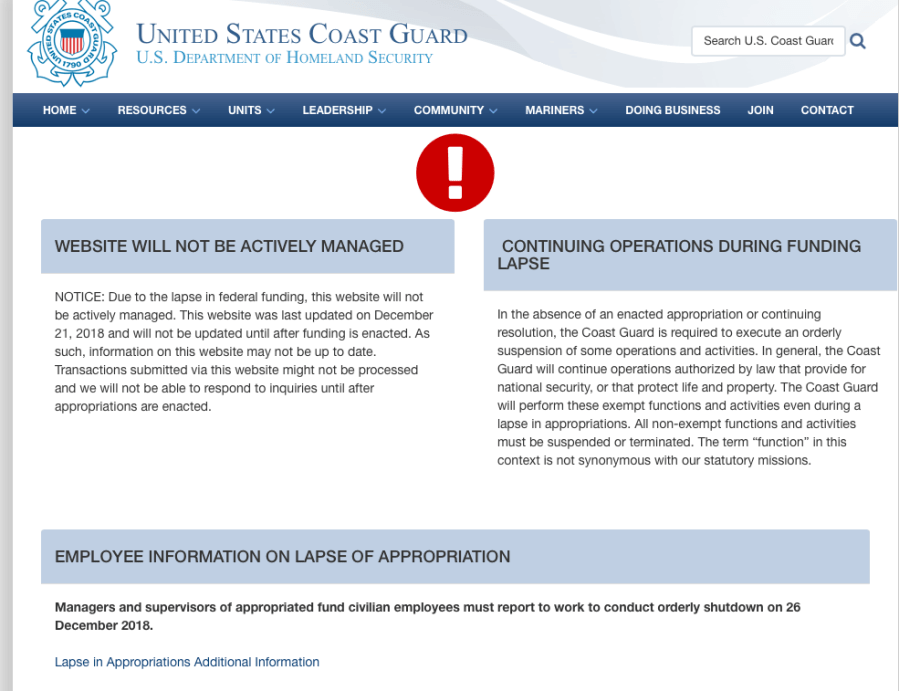Go to the Join page
The image size is (899, 691).
[760, 110]
